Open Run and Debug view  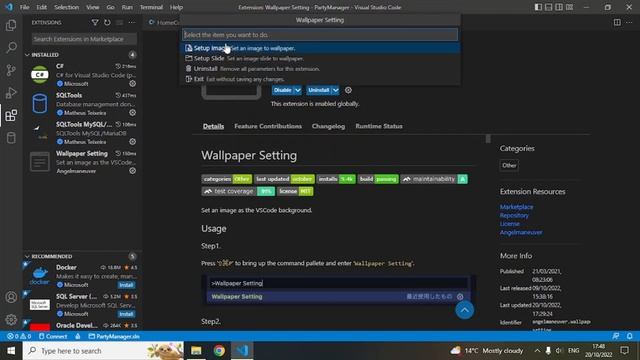11,93
